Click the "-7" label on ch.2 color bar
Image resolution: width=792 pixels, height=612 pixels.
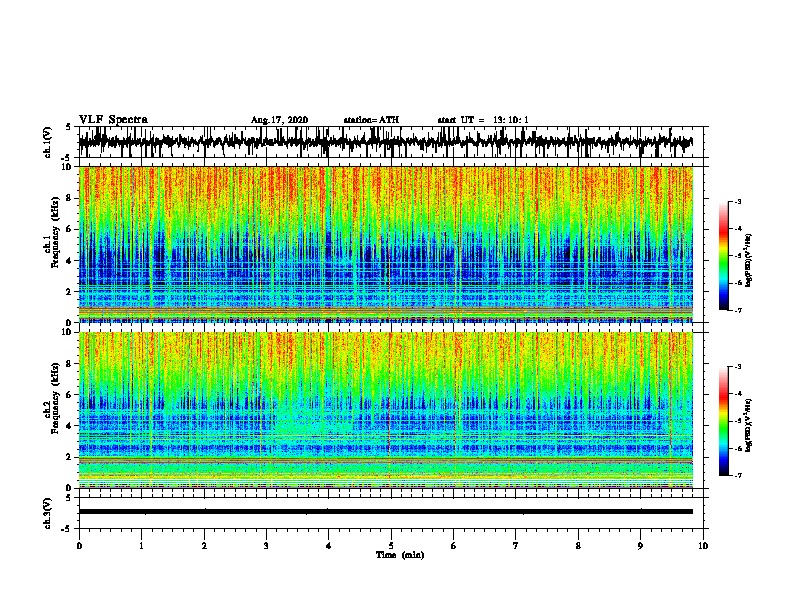point(737,475)
